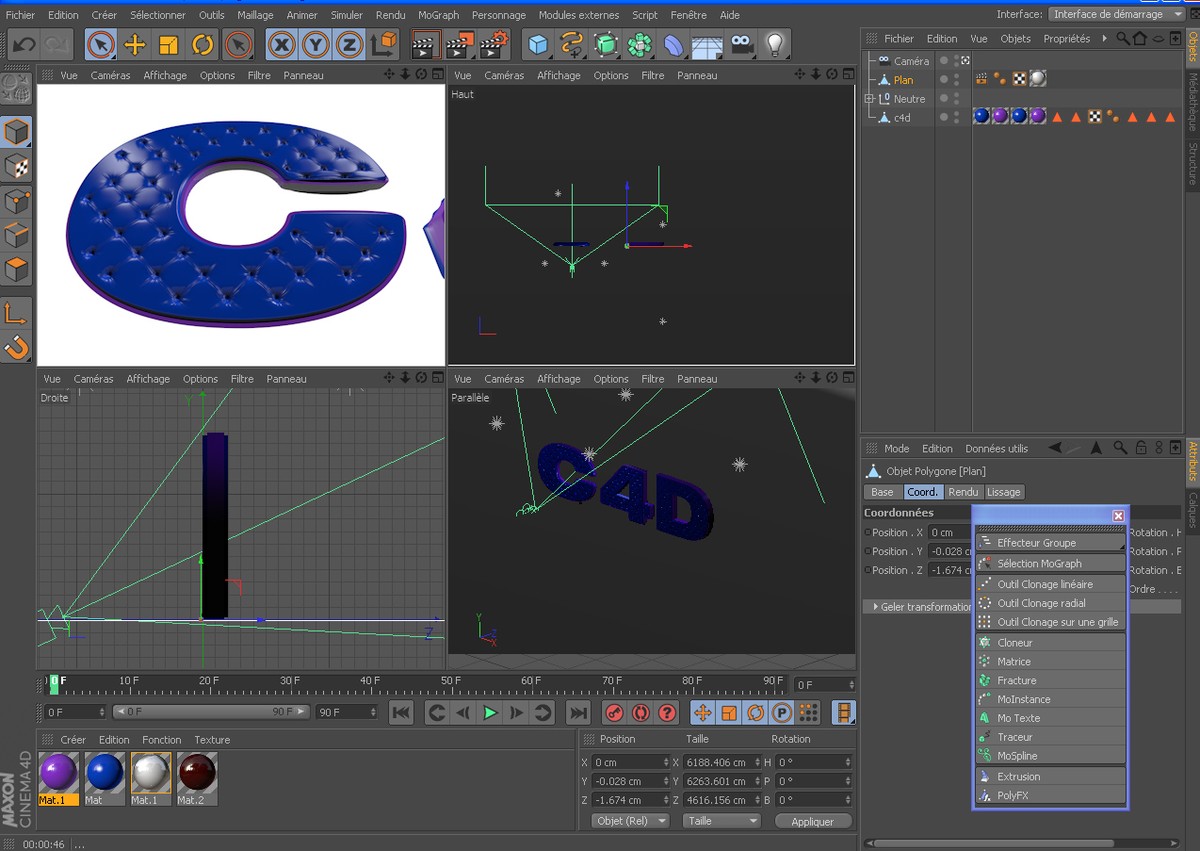Add a light object via lightbulb icon
This screenshot has height=851, width=1200.
pos(774,45)
